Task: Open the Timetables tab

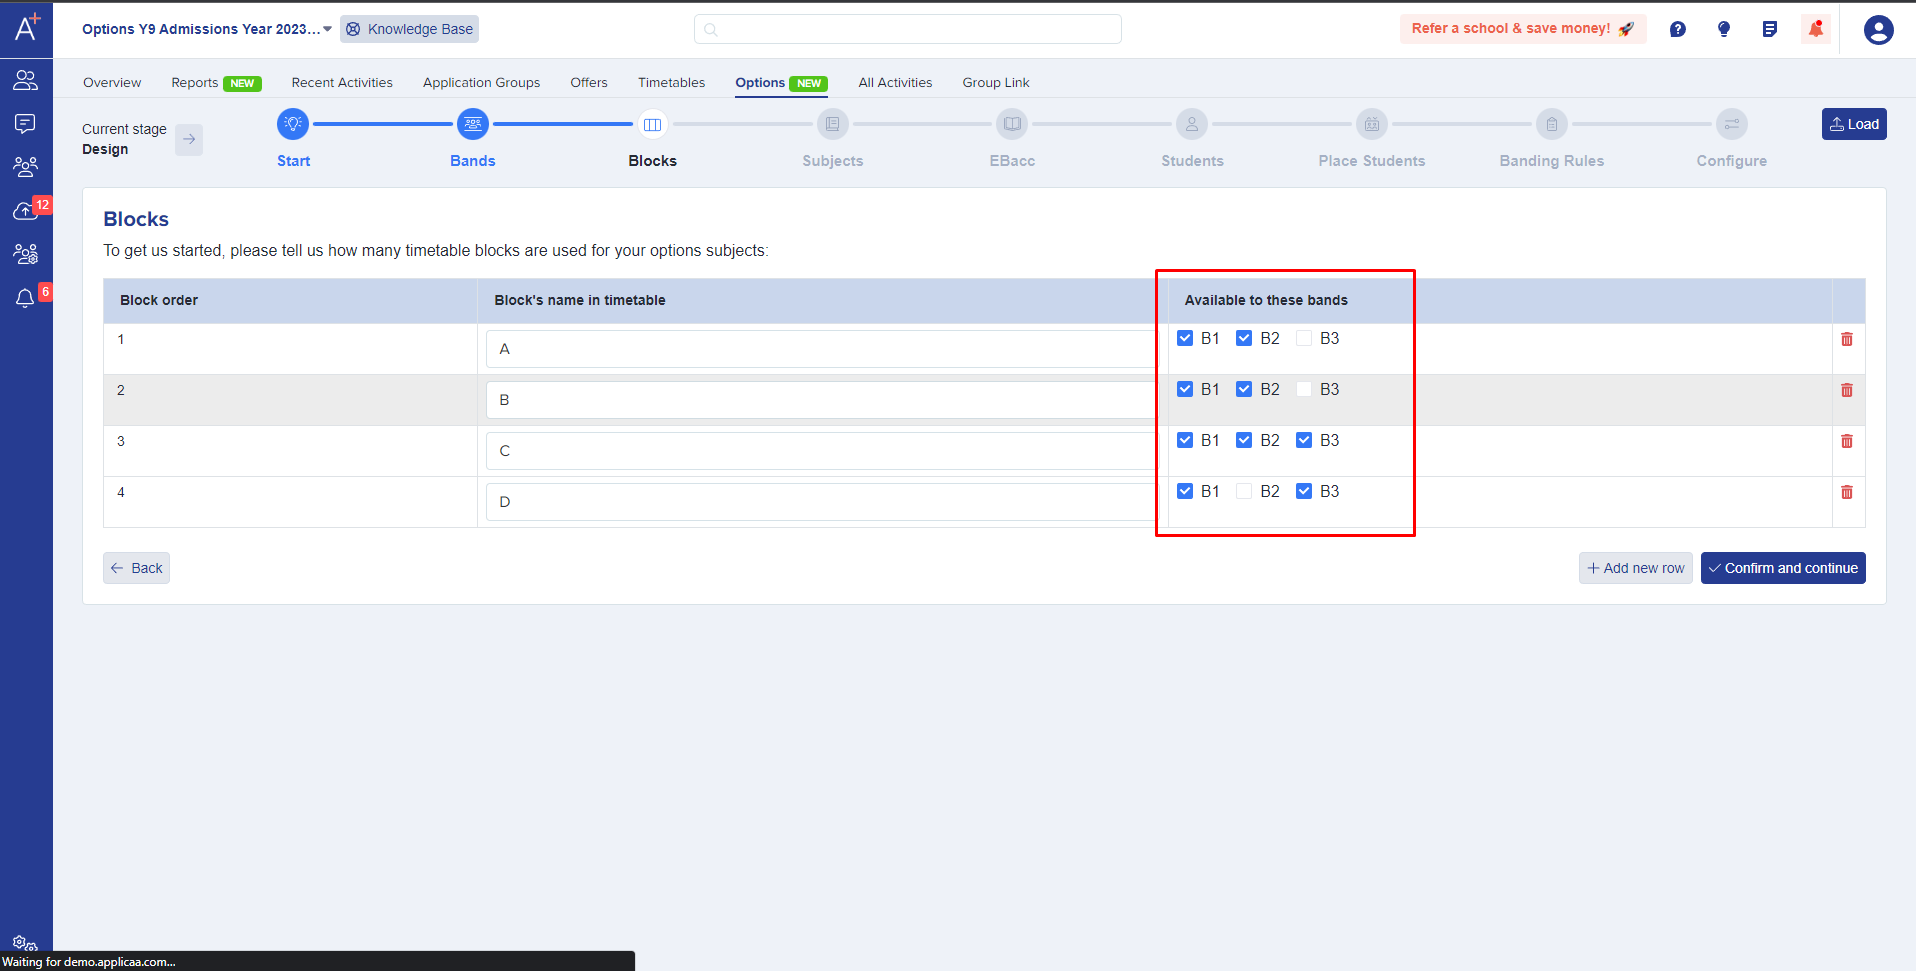Action: [671, 83]
